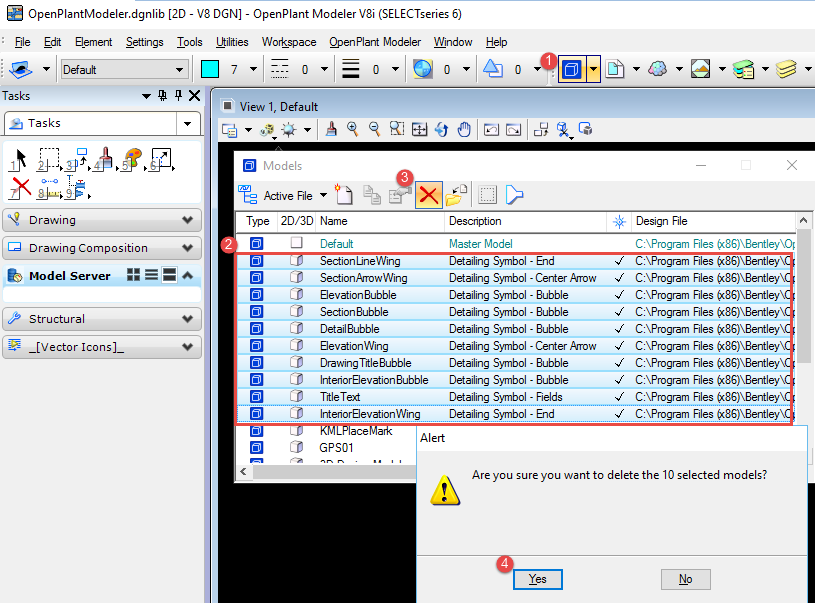Open the File menu
The image size is (815, 603).
pos(22,42)
